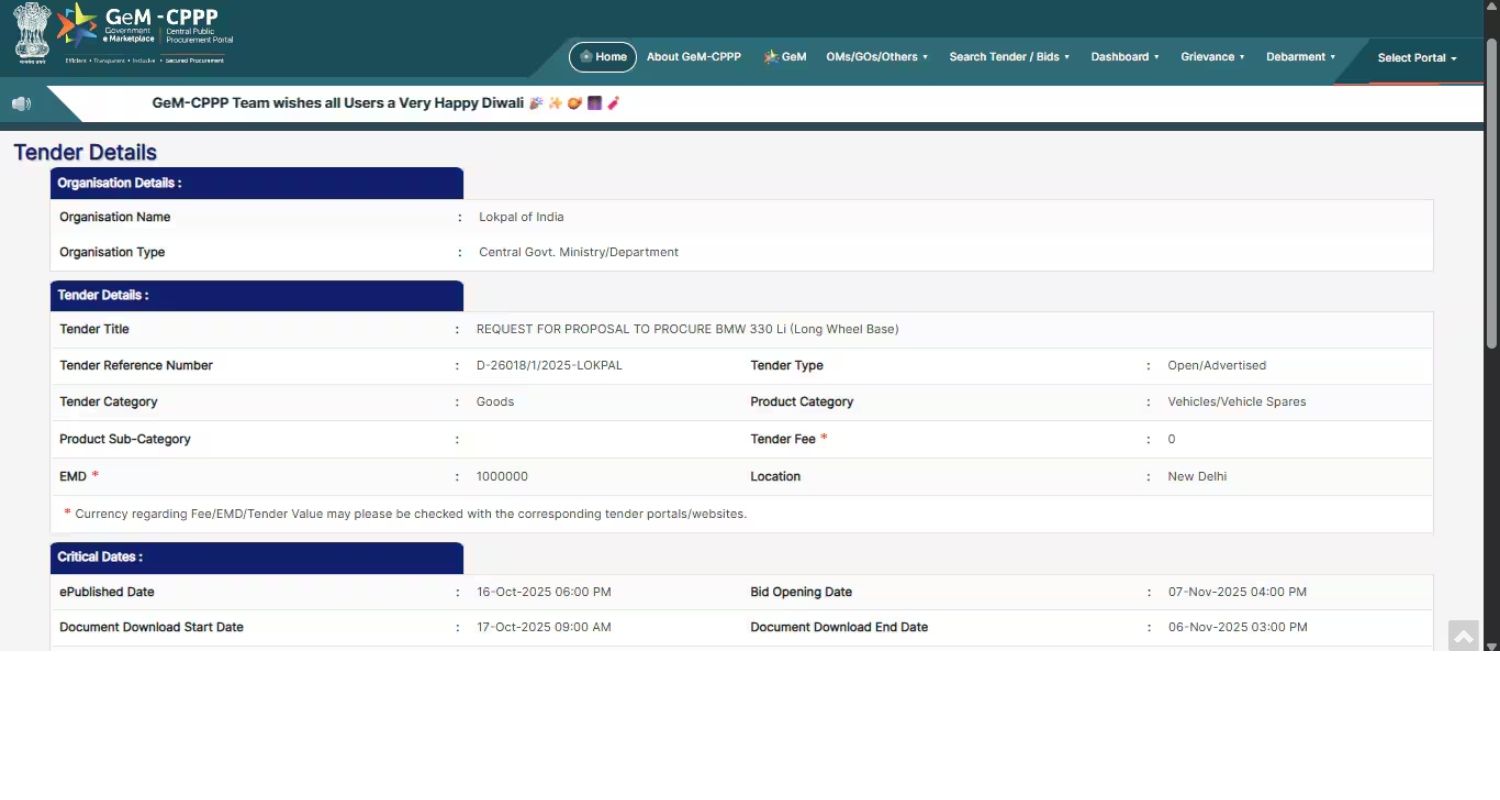The image size is (1500, 800).
Task: Open the GeM link with star icon
Action: [x=785, y=57]
